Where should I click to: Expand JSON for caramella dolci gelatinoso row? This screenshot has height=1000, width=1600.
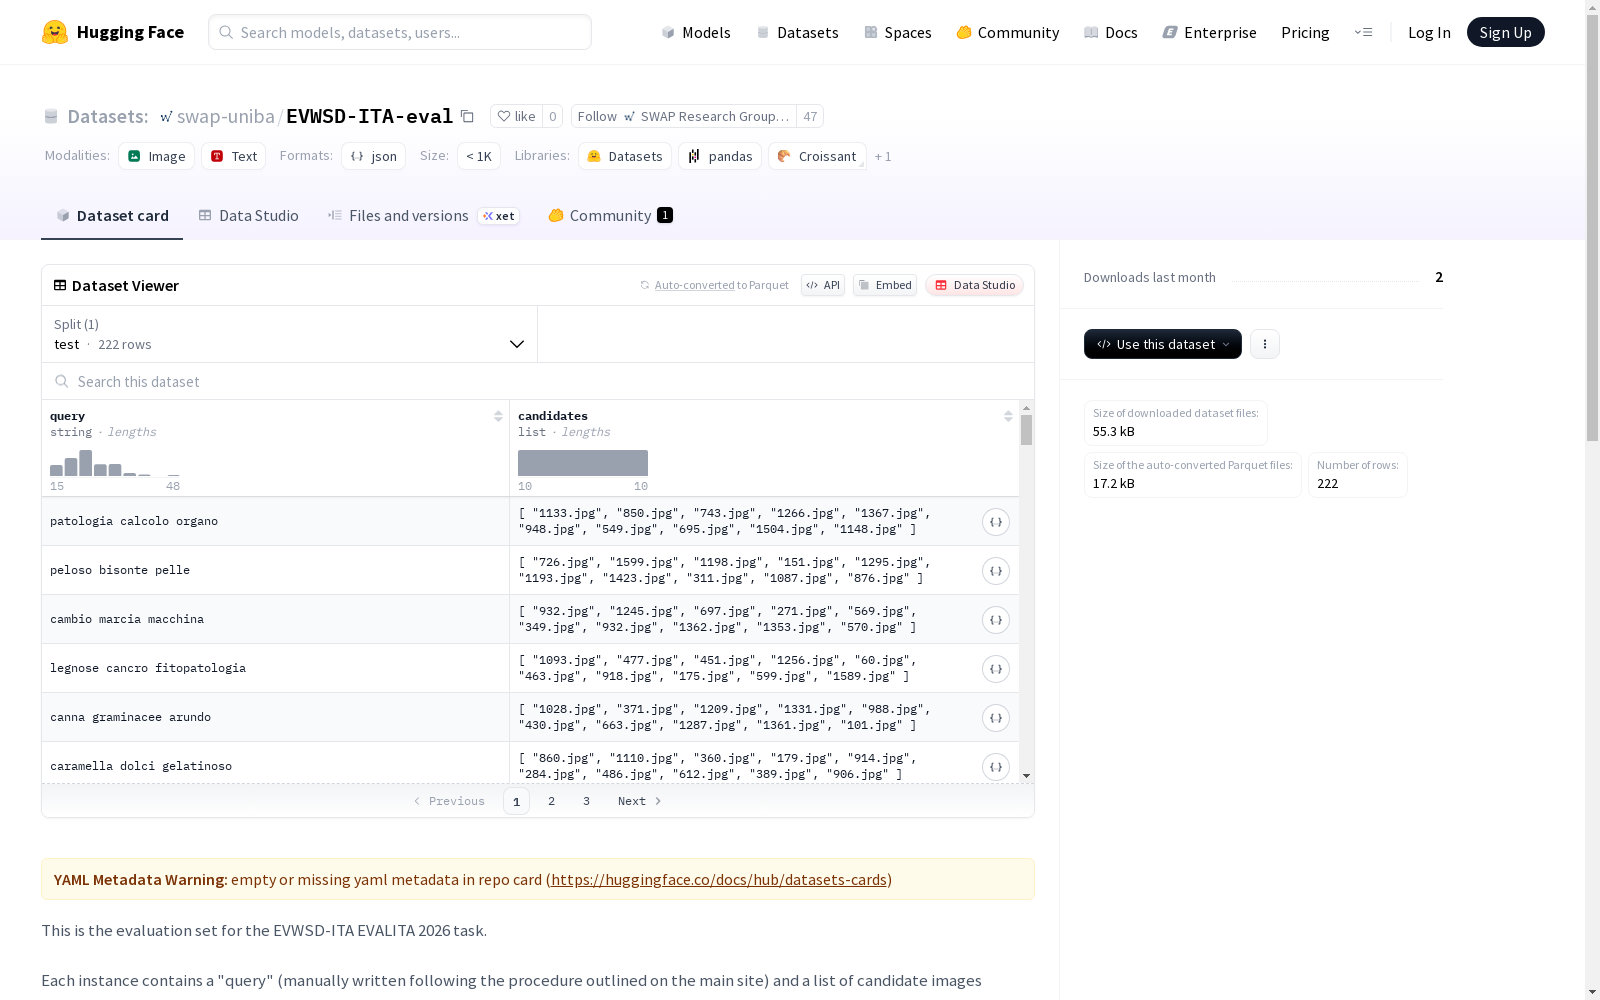coord(996,767)
